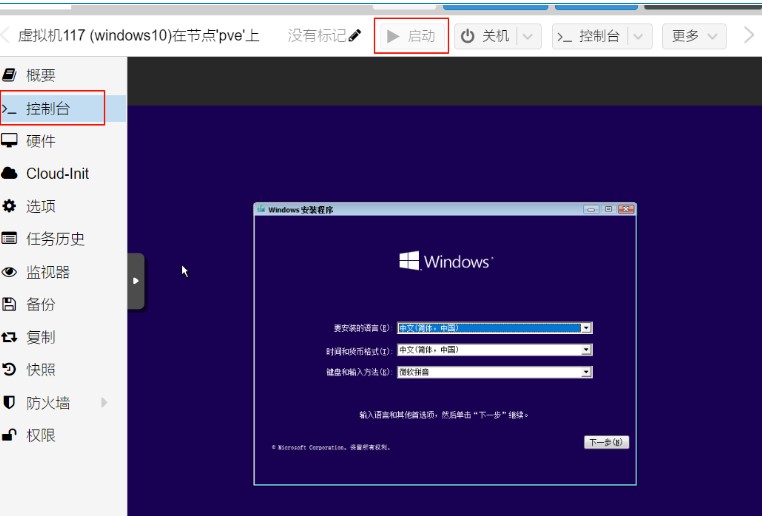Open 概要 summary in the sidebar

tap(40, 75)
